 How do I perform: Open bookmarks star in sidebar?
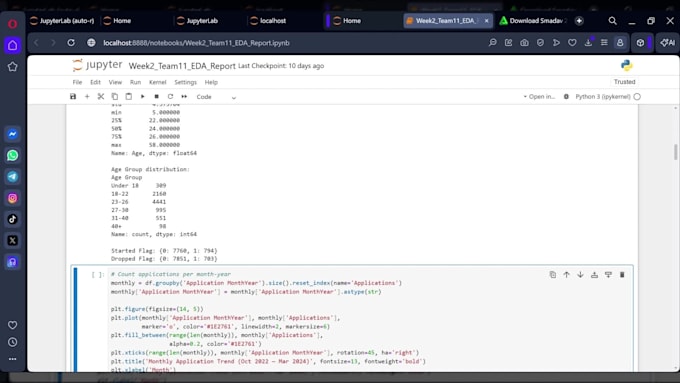pyautogui.click(x=13, y=67)
